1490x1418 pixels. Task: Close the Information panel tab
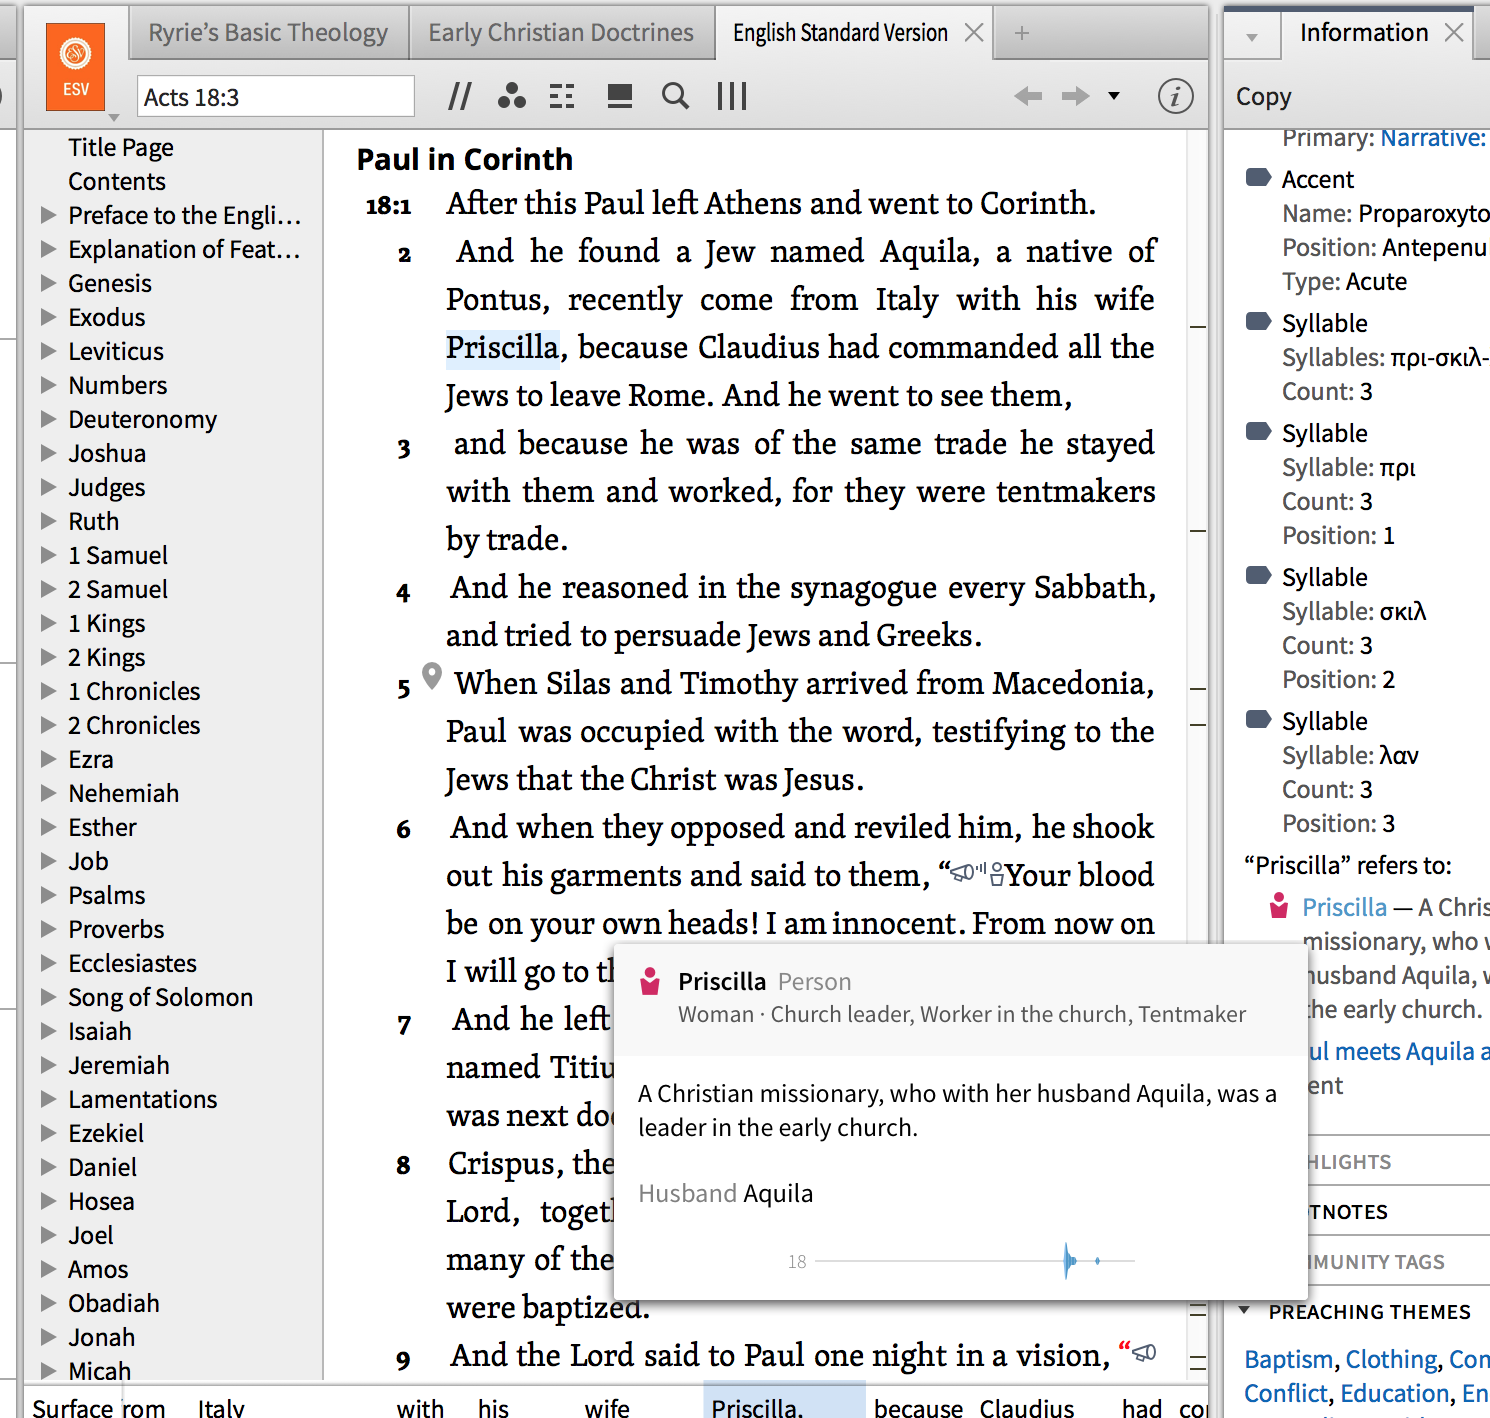1454,33
